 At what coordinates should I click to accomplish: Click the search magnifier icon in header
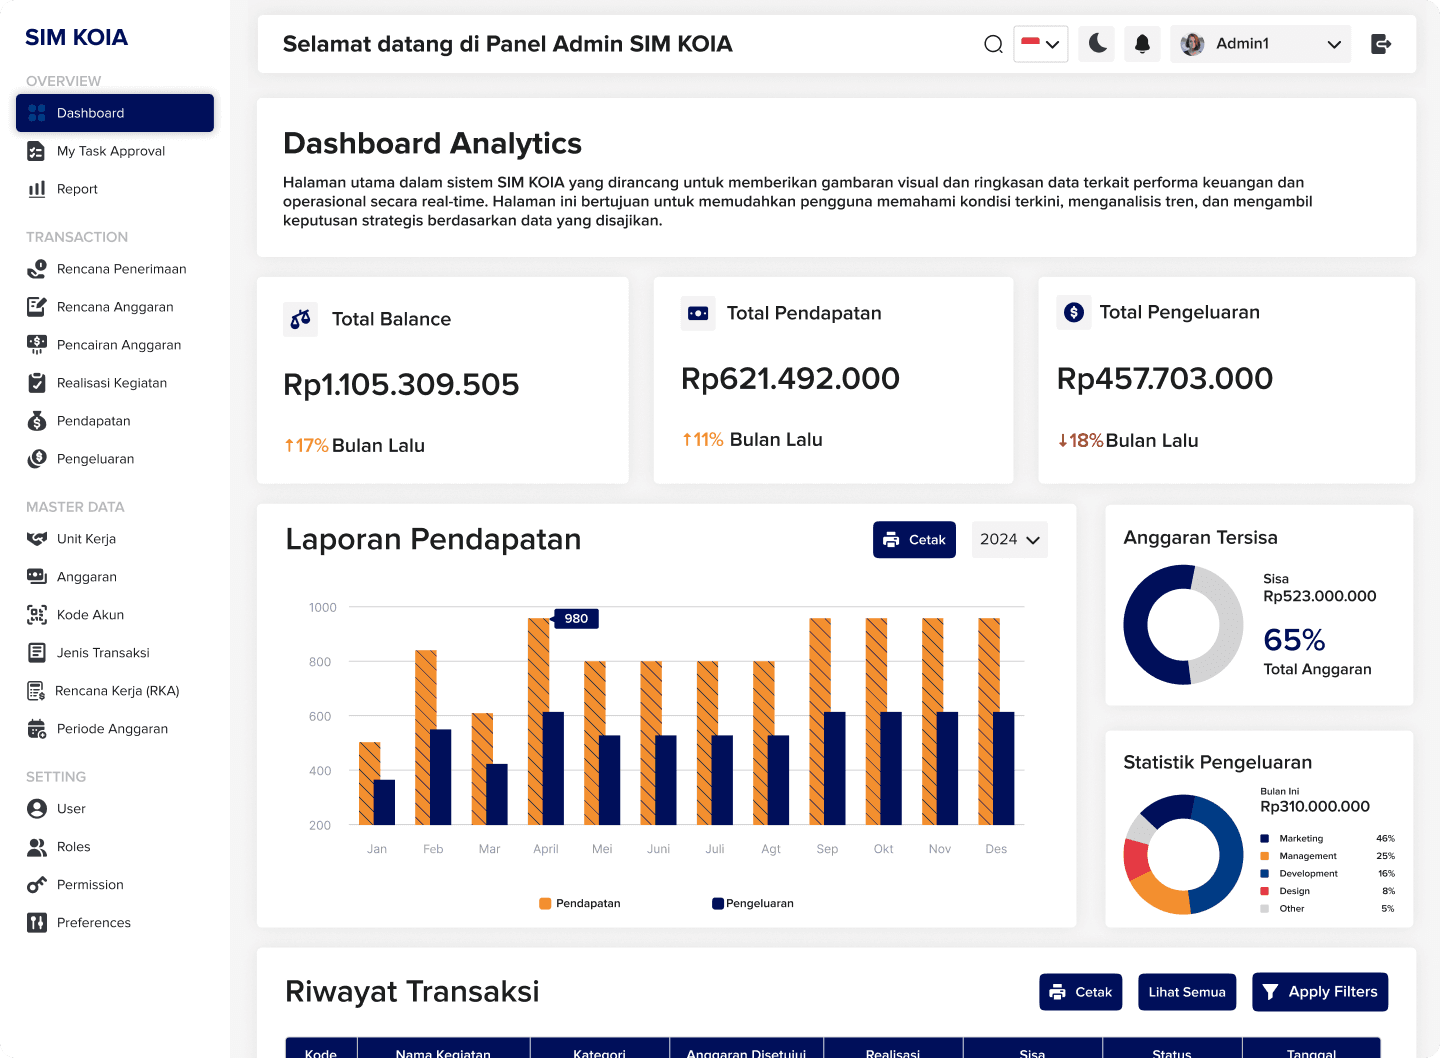point(993,44)
